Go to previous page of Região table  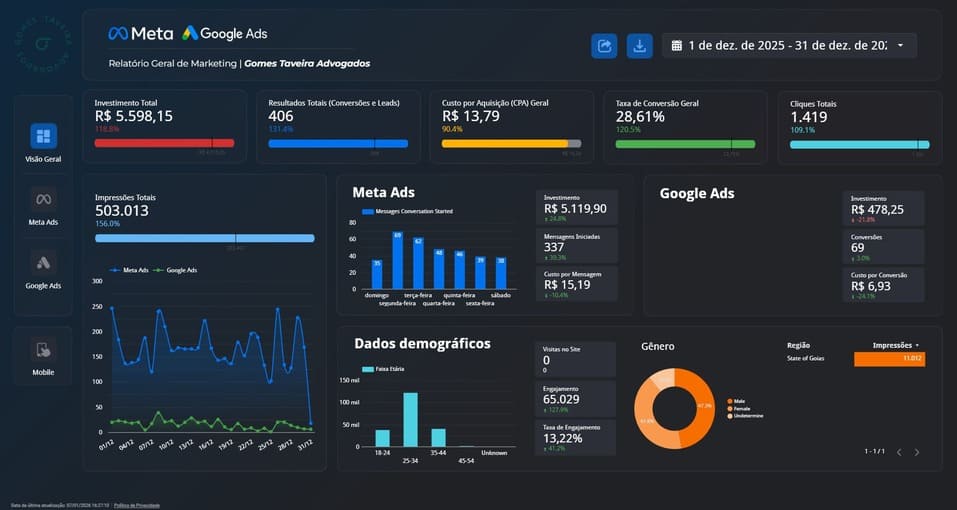[898, 452]
